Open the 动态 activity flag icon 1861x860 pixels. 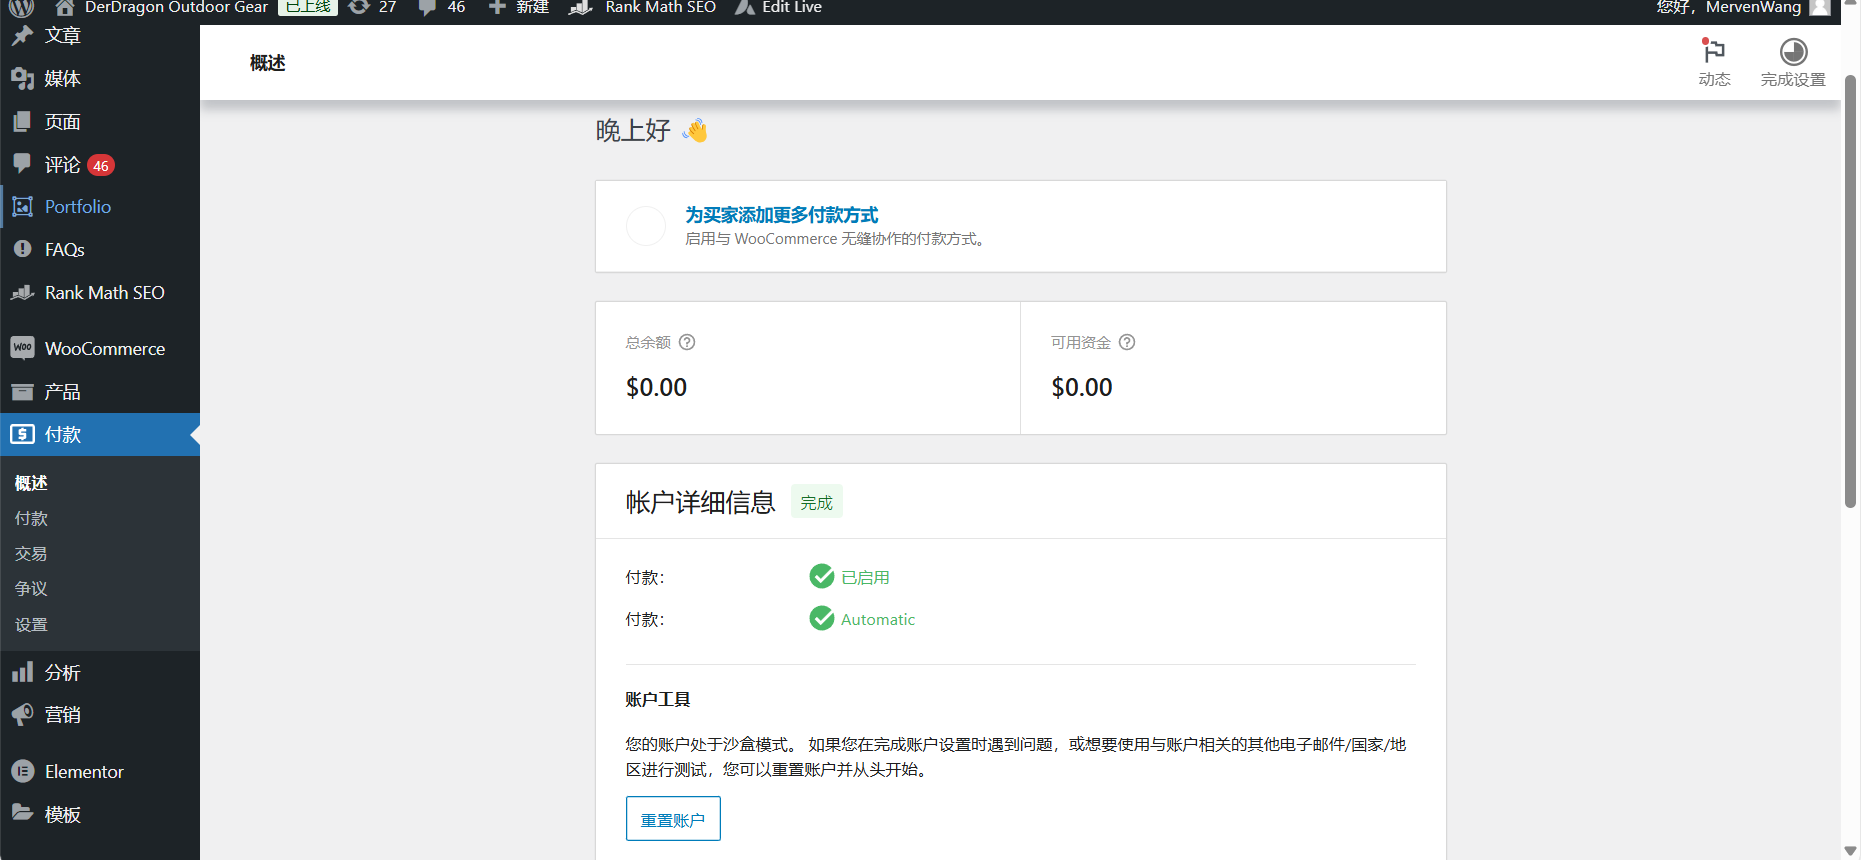1713,51
